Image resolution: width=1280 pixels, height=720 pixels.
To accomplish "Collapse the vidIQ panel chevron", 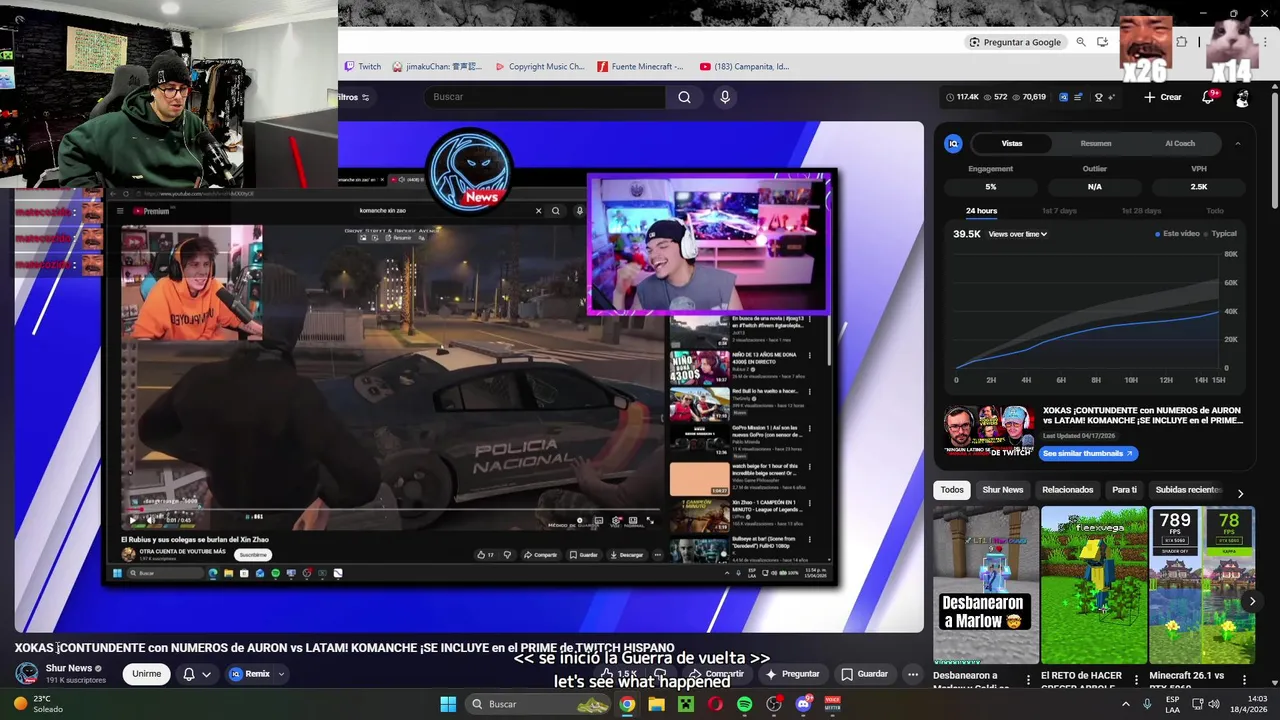I will (x=1237, y=144).
